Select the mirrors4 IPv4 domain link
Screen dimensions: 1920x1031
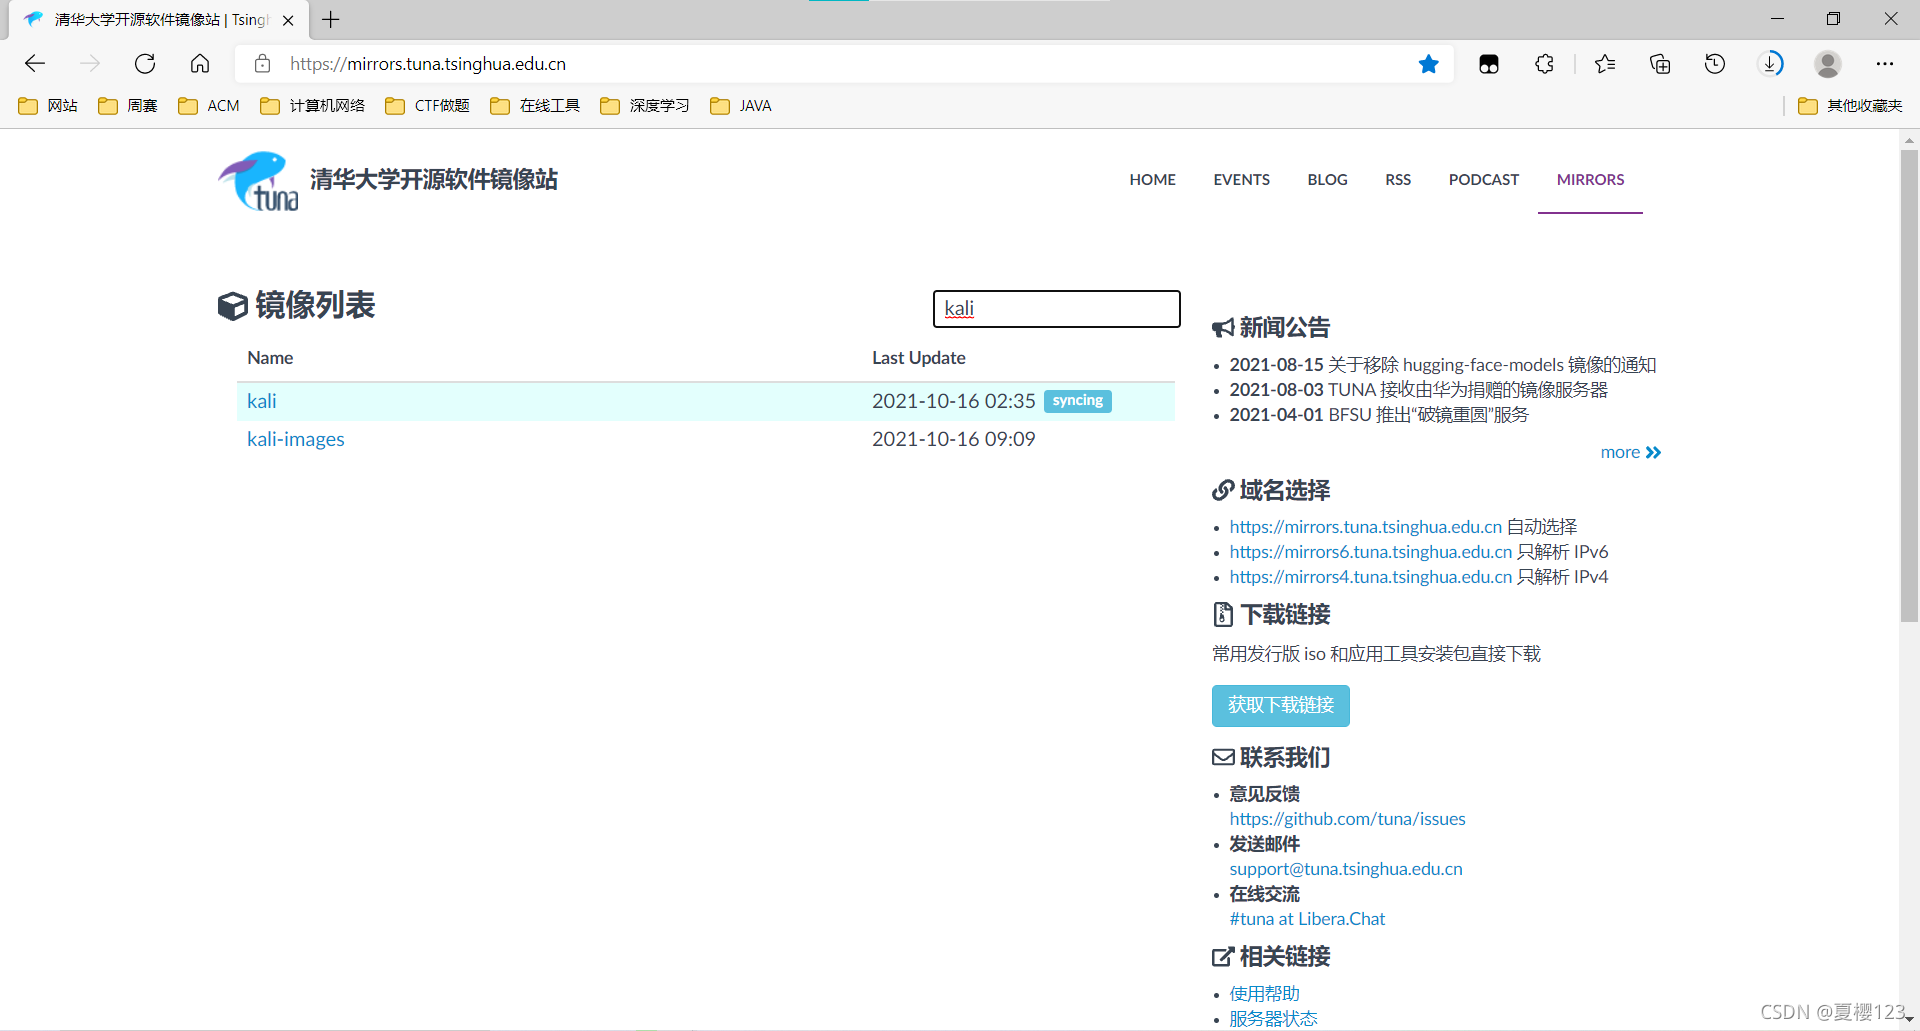tap(1370, 577)
